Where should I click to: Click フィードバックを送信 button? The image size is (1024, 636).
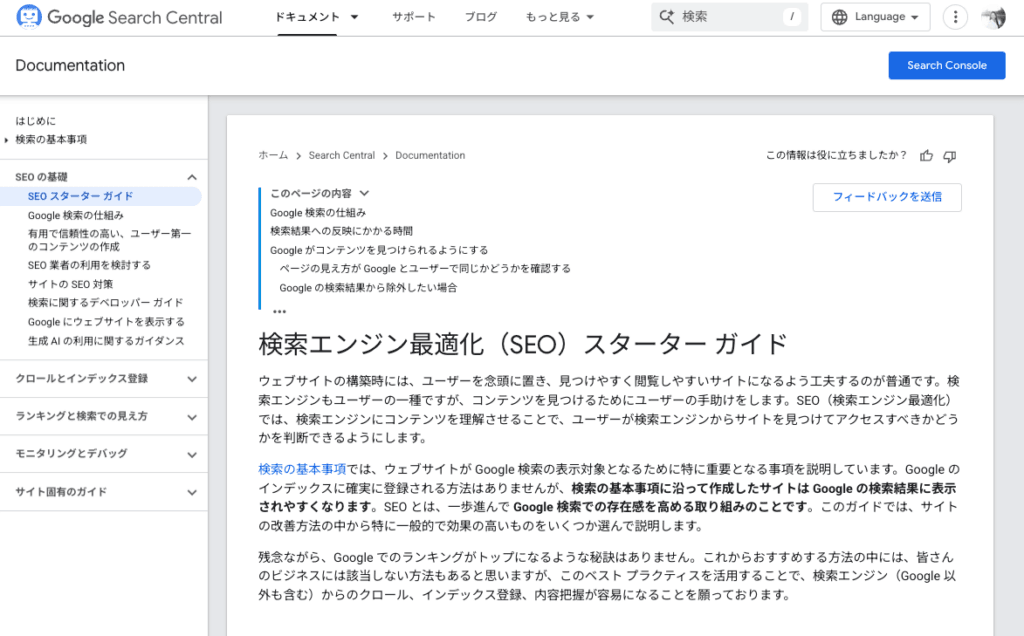887,197
